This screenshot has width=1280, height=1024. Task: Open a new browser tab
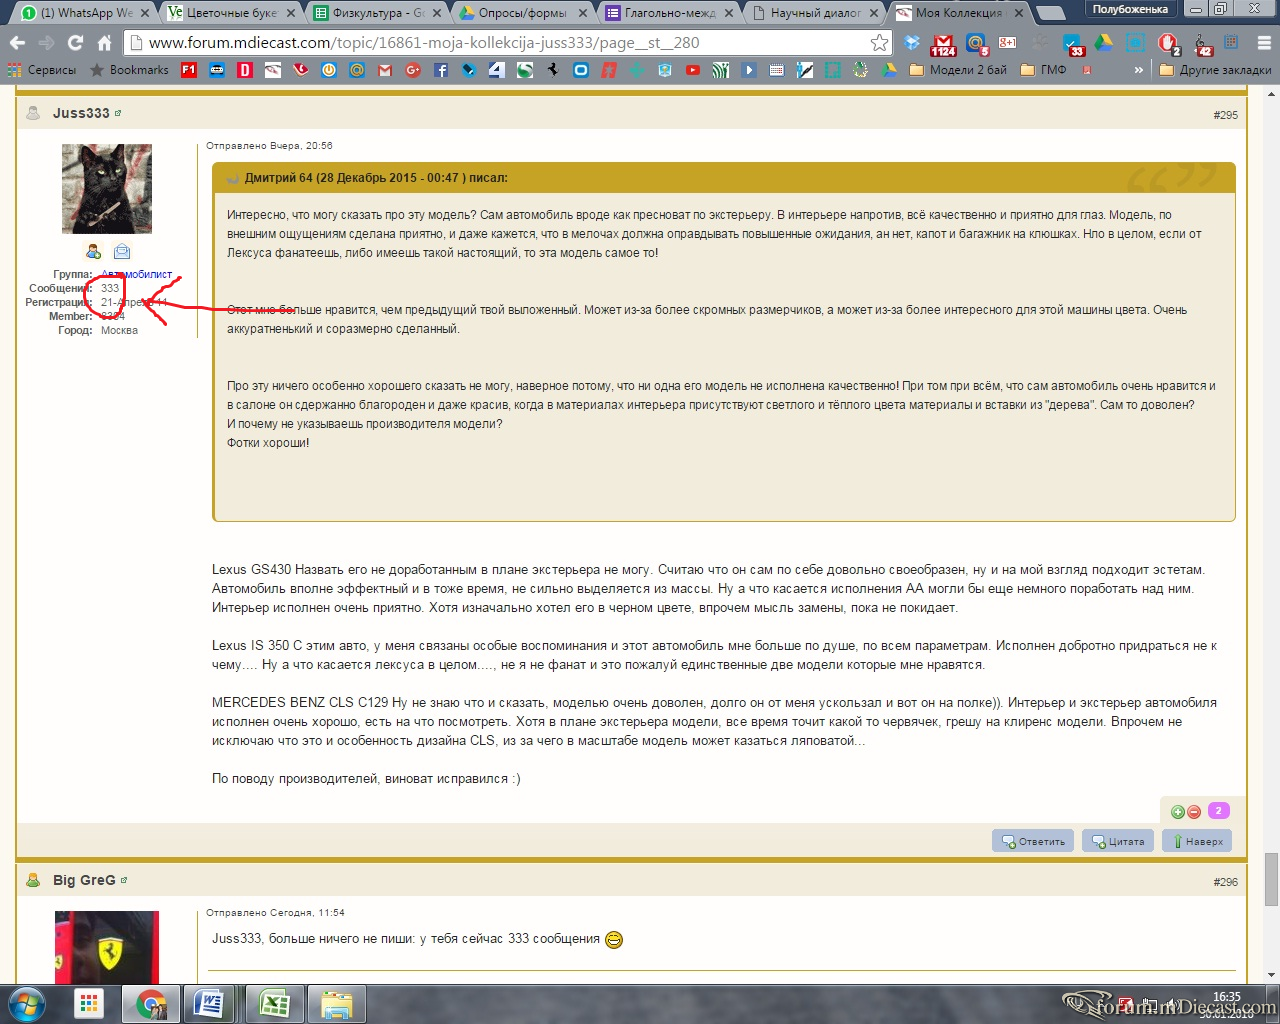point(1050,13)
